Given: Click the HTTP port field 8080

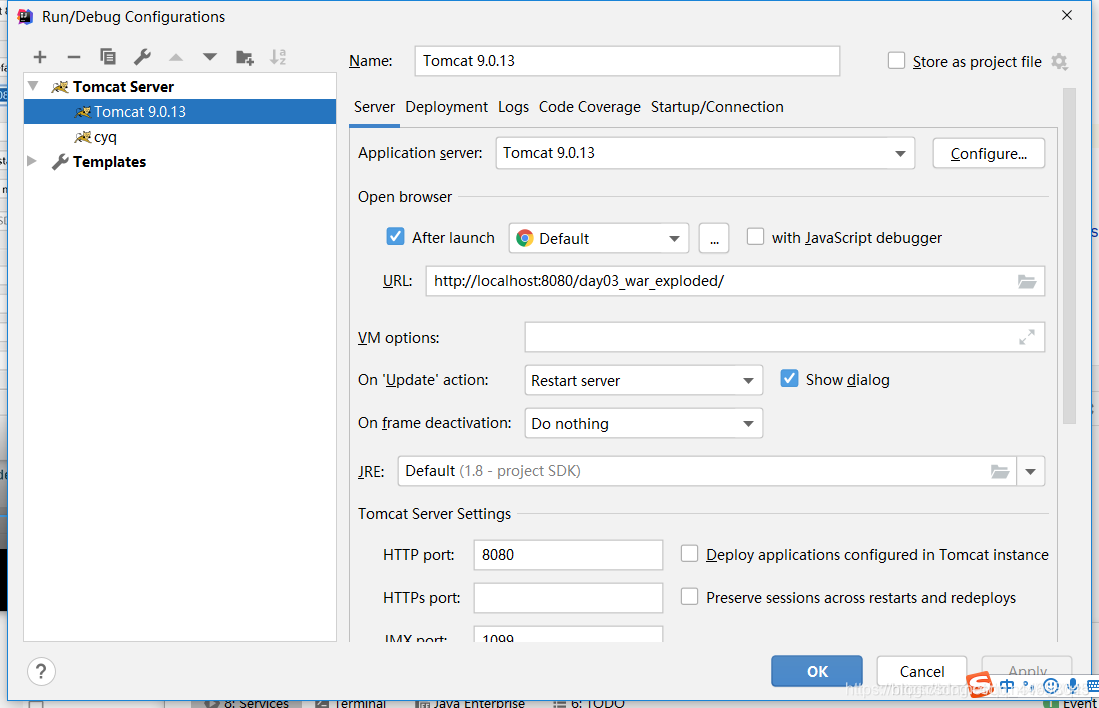Looking at the screenshot, I should click(x=568, y=555).
